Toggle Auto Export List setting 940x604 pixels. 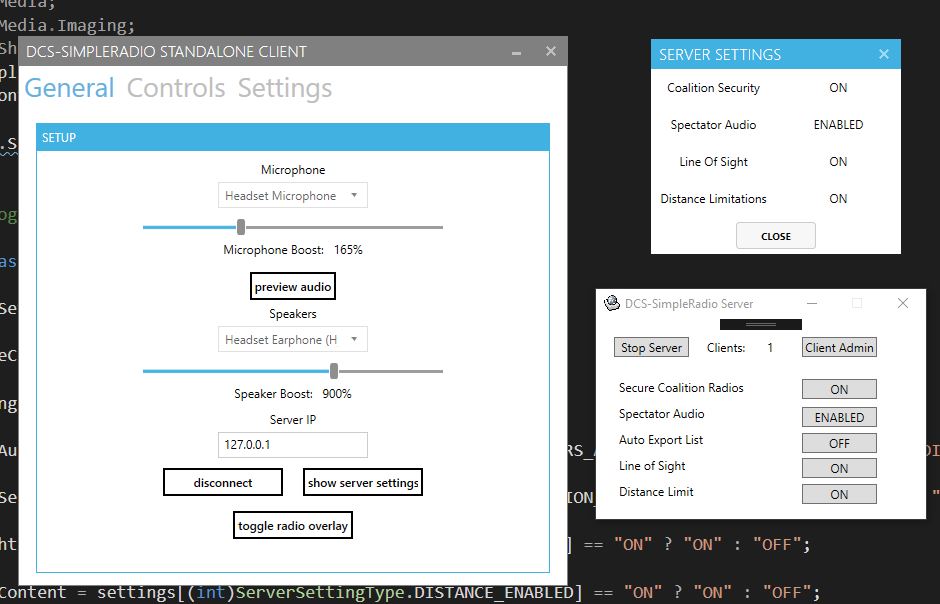click(839, 443)
